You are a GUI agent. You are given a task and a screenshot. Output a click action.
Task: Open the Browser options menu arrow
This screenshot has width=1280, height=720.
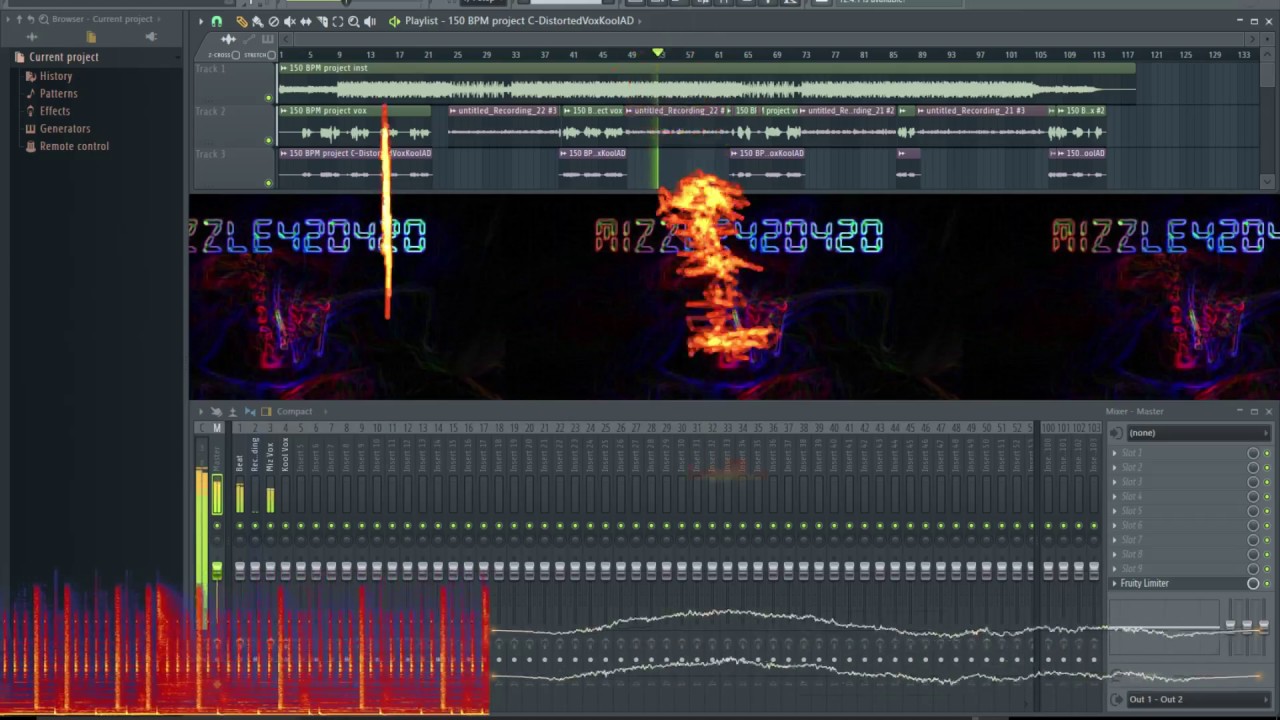(x=8, y=19)
